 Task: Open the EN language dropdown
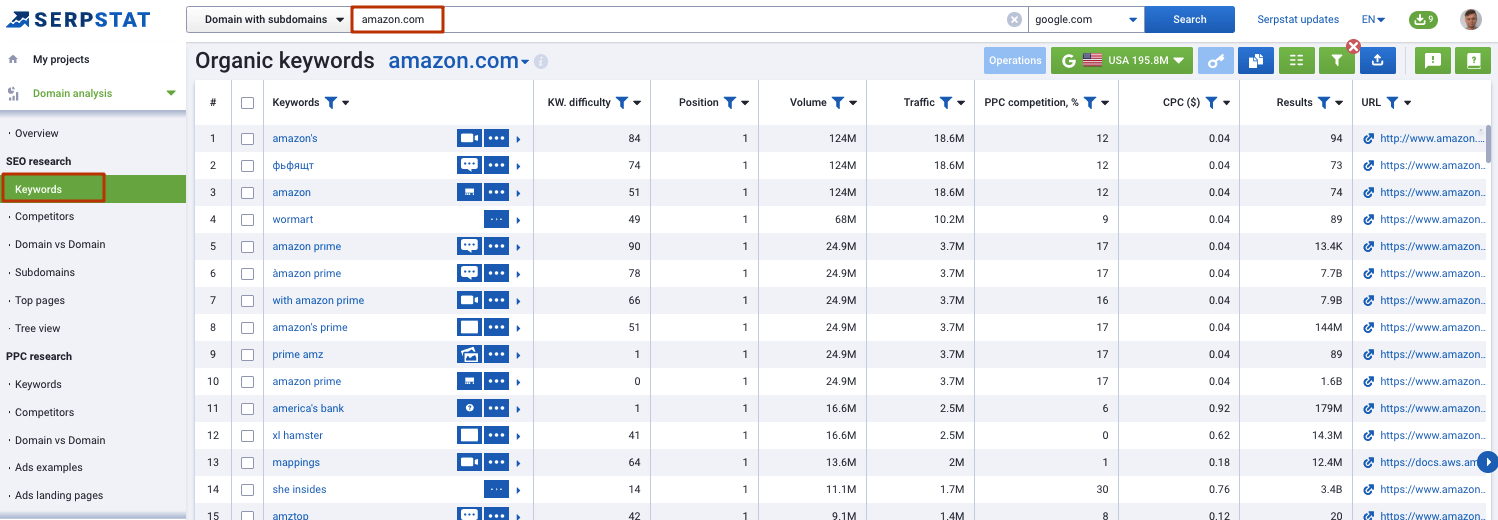1373,19
